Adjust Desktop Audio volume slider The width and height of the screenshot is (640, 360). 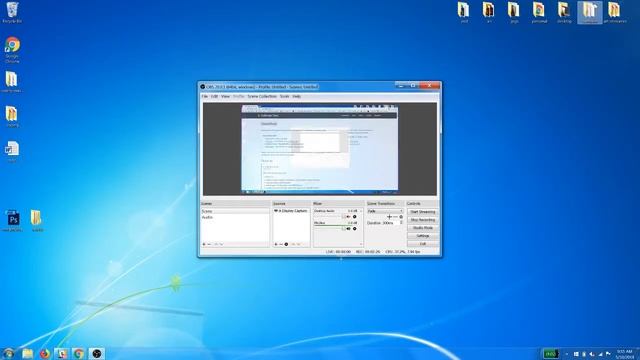329,217
